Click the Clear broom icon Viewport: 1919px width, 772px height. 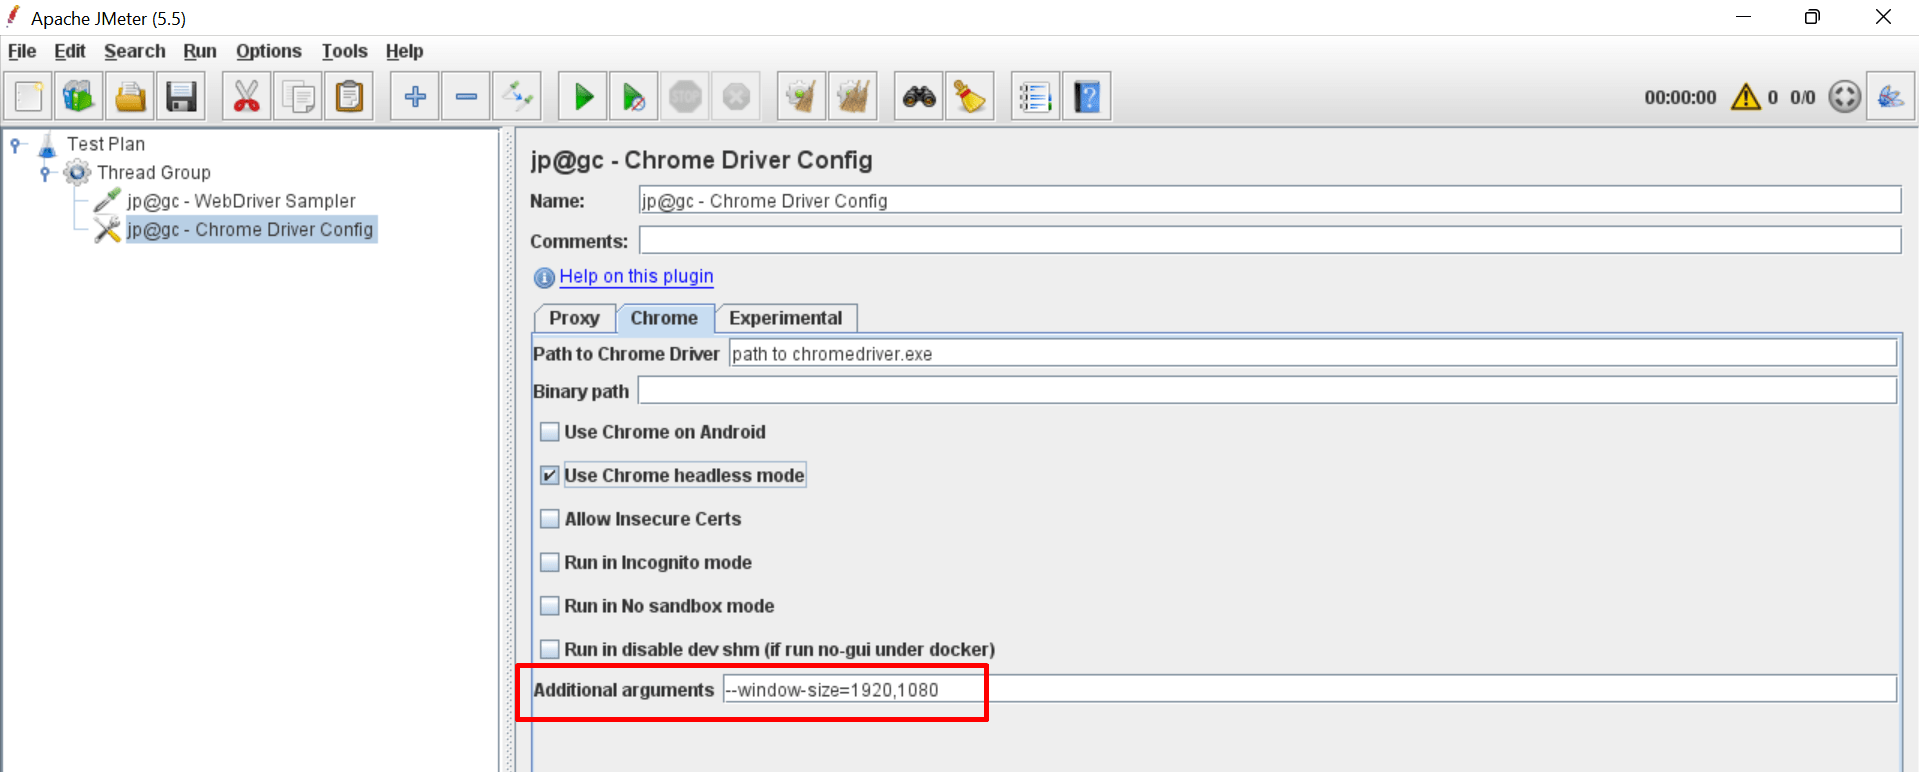click(x=802, y=97)
